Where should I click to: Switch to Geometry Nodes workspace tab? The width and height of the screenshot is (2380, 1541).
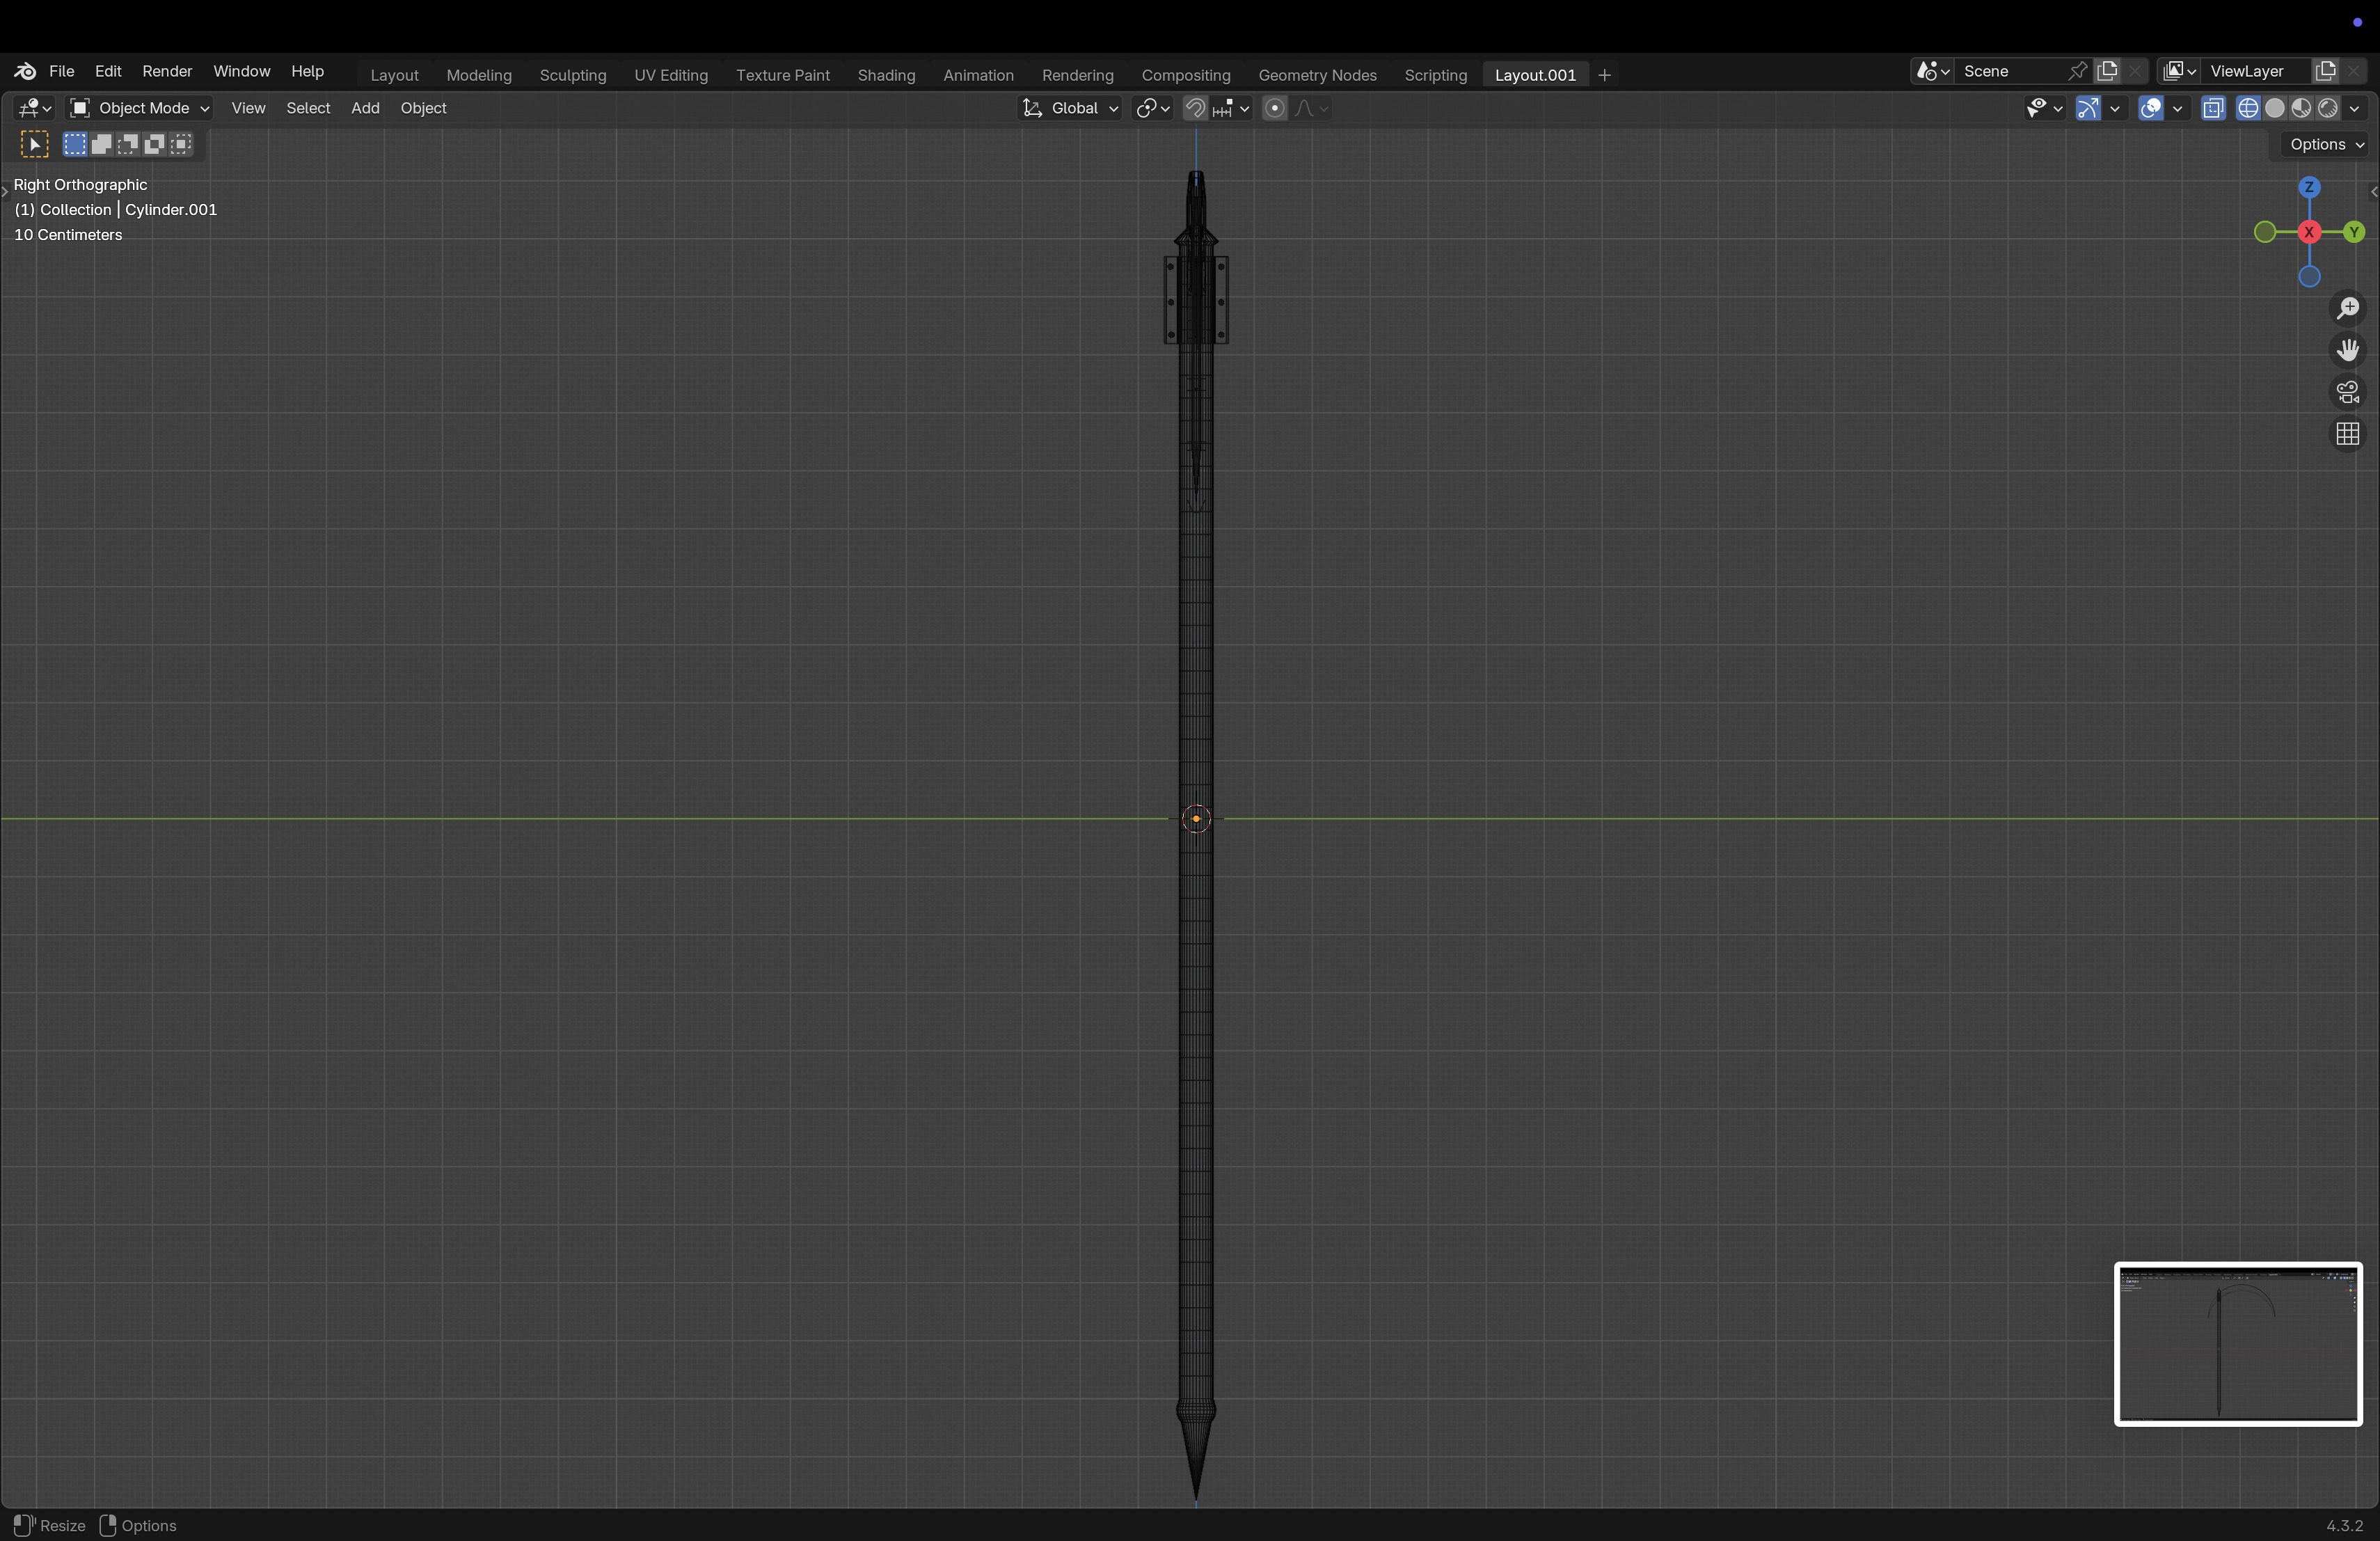click(1316, 75)
